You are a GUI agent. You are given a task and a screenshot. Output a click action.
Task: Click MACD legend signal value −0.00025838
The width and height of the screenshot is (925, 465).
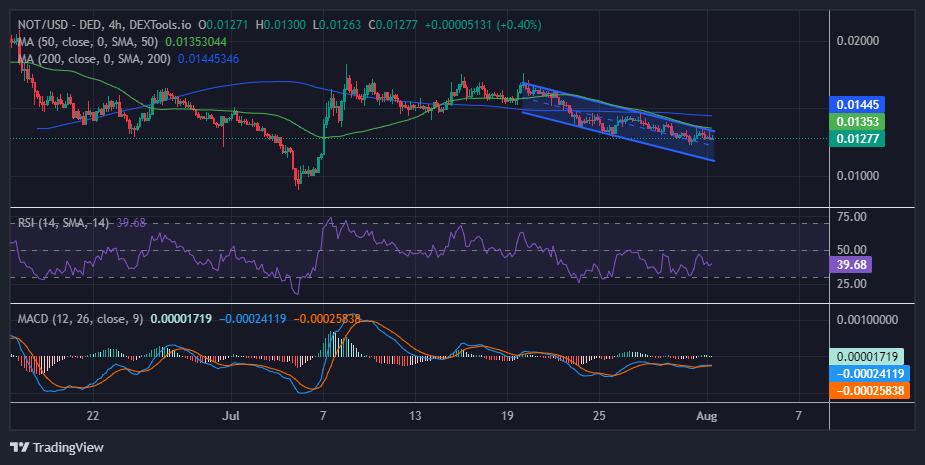327,319
